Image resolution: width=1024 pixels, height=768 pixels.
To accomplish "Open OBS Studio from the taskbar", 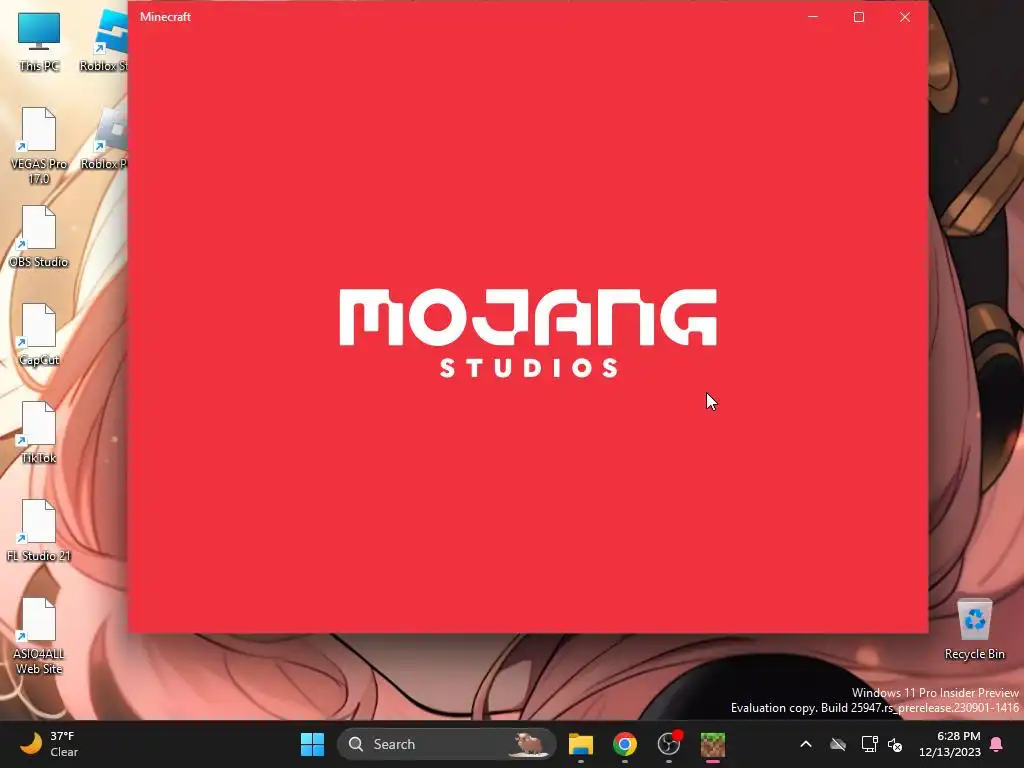I will [x=669, y=744].
